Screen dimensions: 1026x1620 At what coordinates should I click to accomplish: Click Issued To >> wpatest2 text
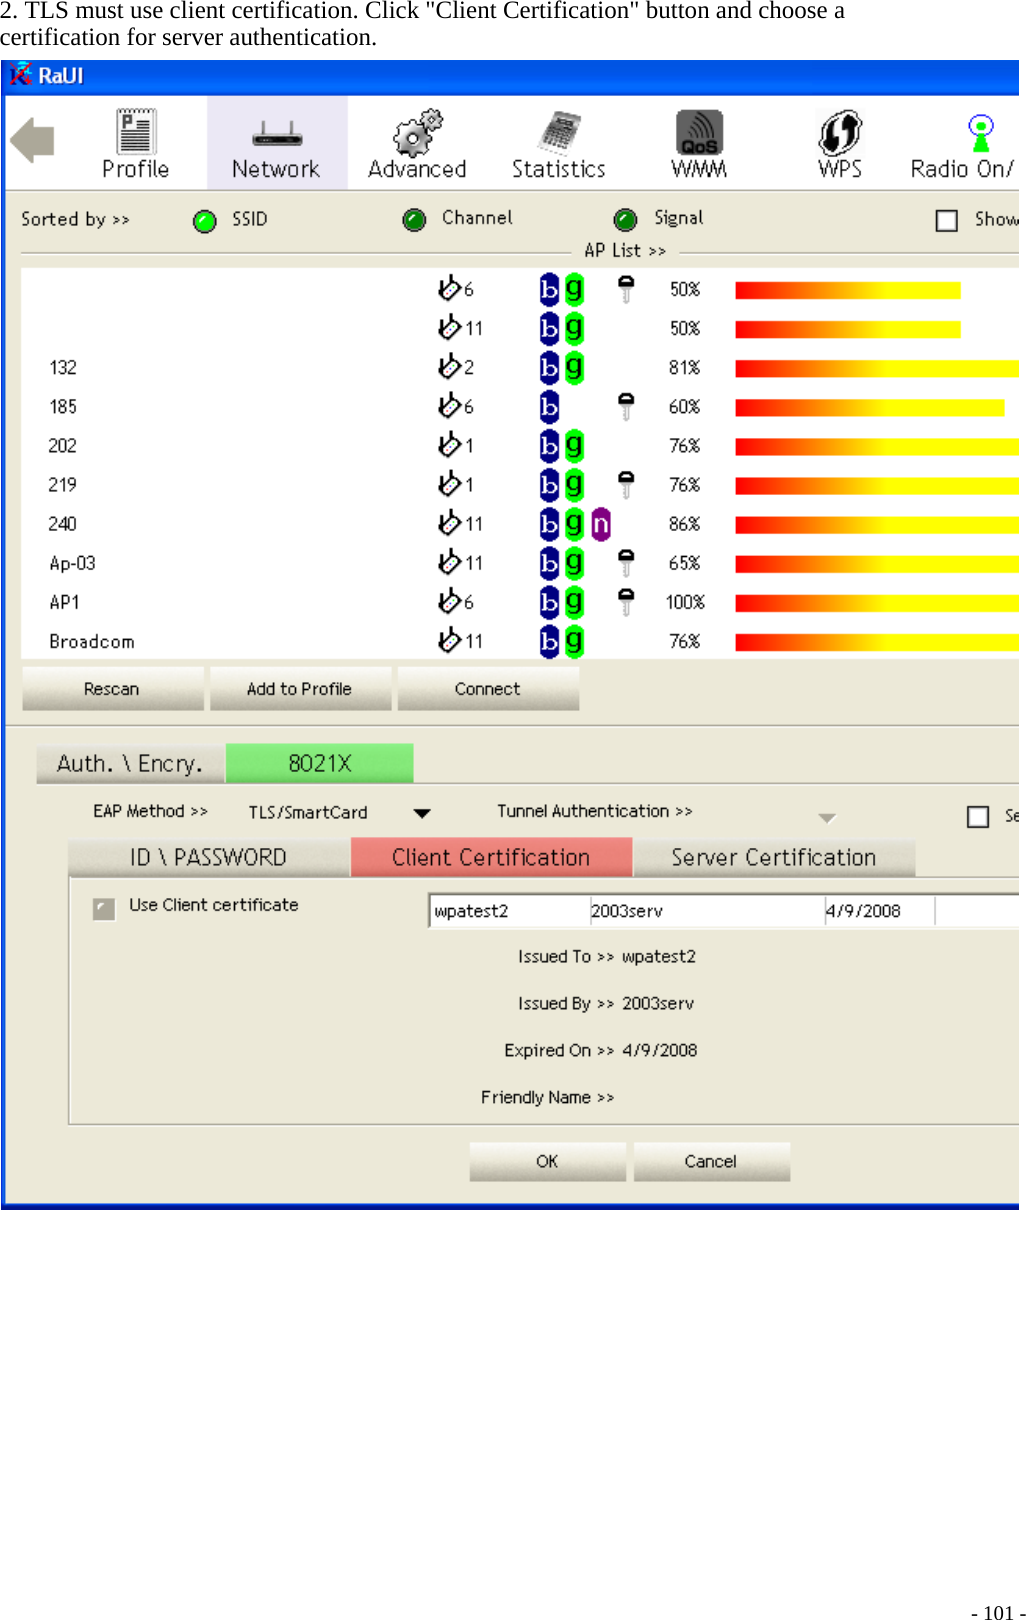click(607, 957)
